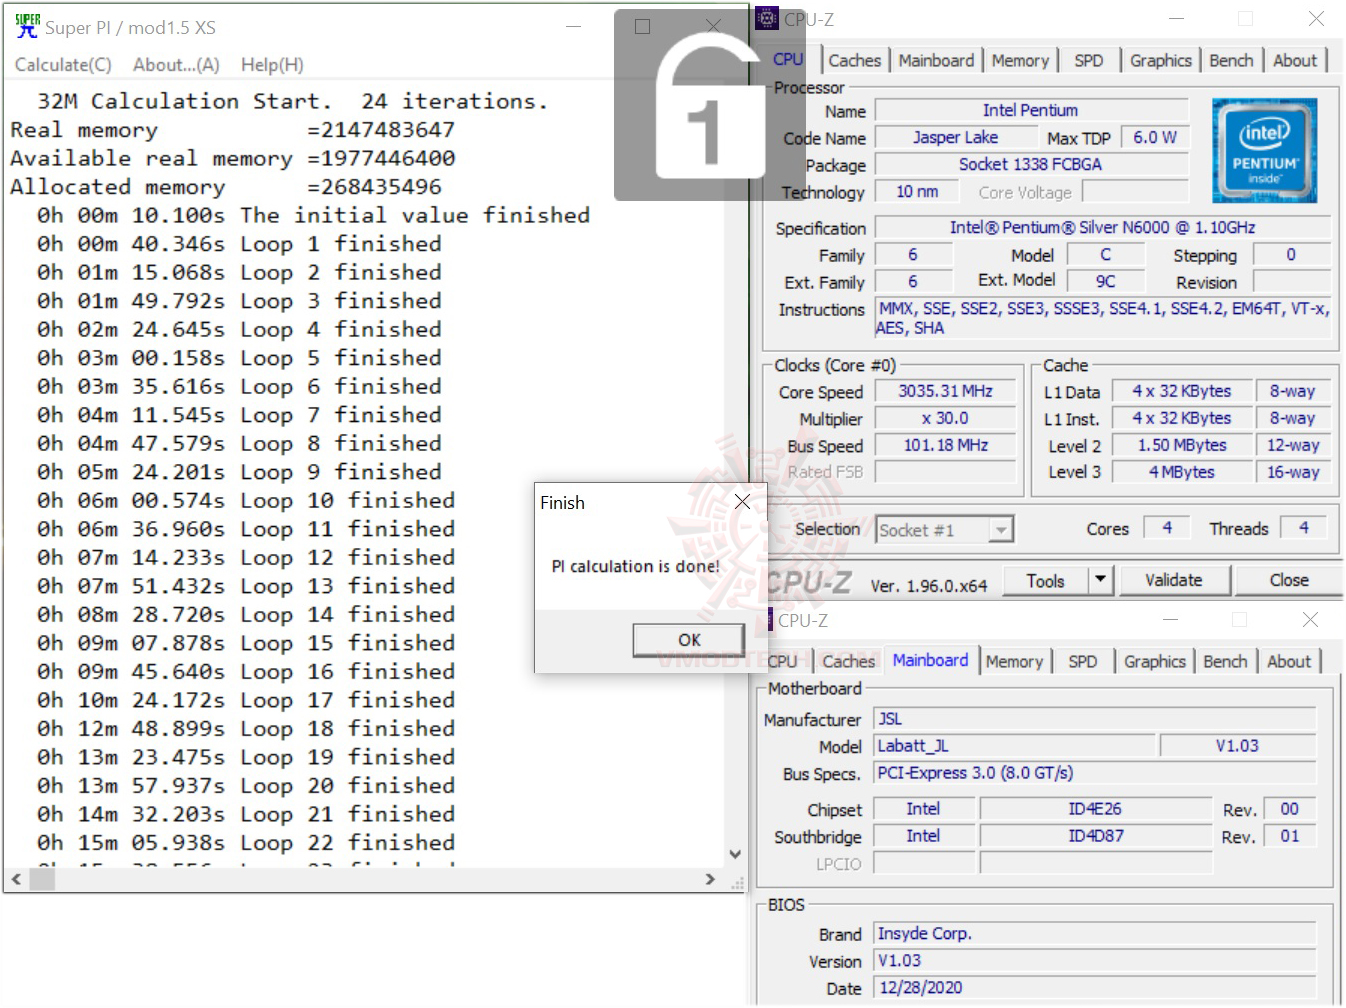Click the Package value 'Socket 1338 FCBGA'
This screenshot has height=1008, width=1346.
point(1031,164)
